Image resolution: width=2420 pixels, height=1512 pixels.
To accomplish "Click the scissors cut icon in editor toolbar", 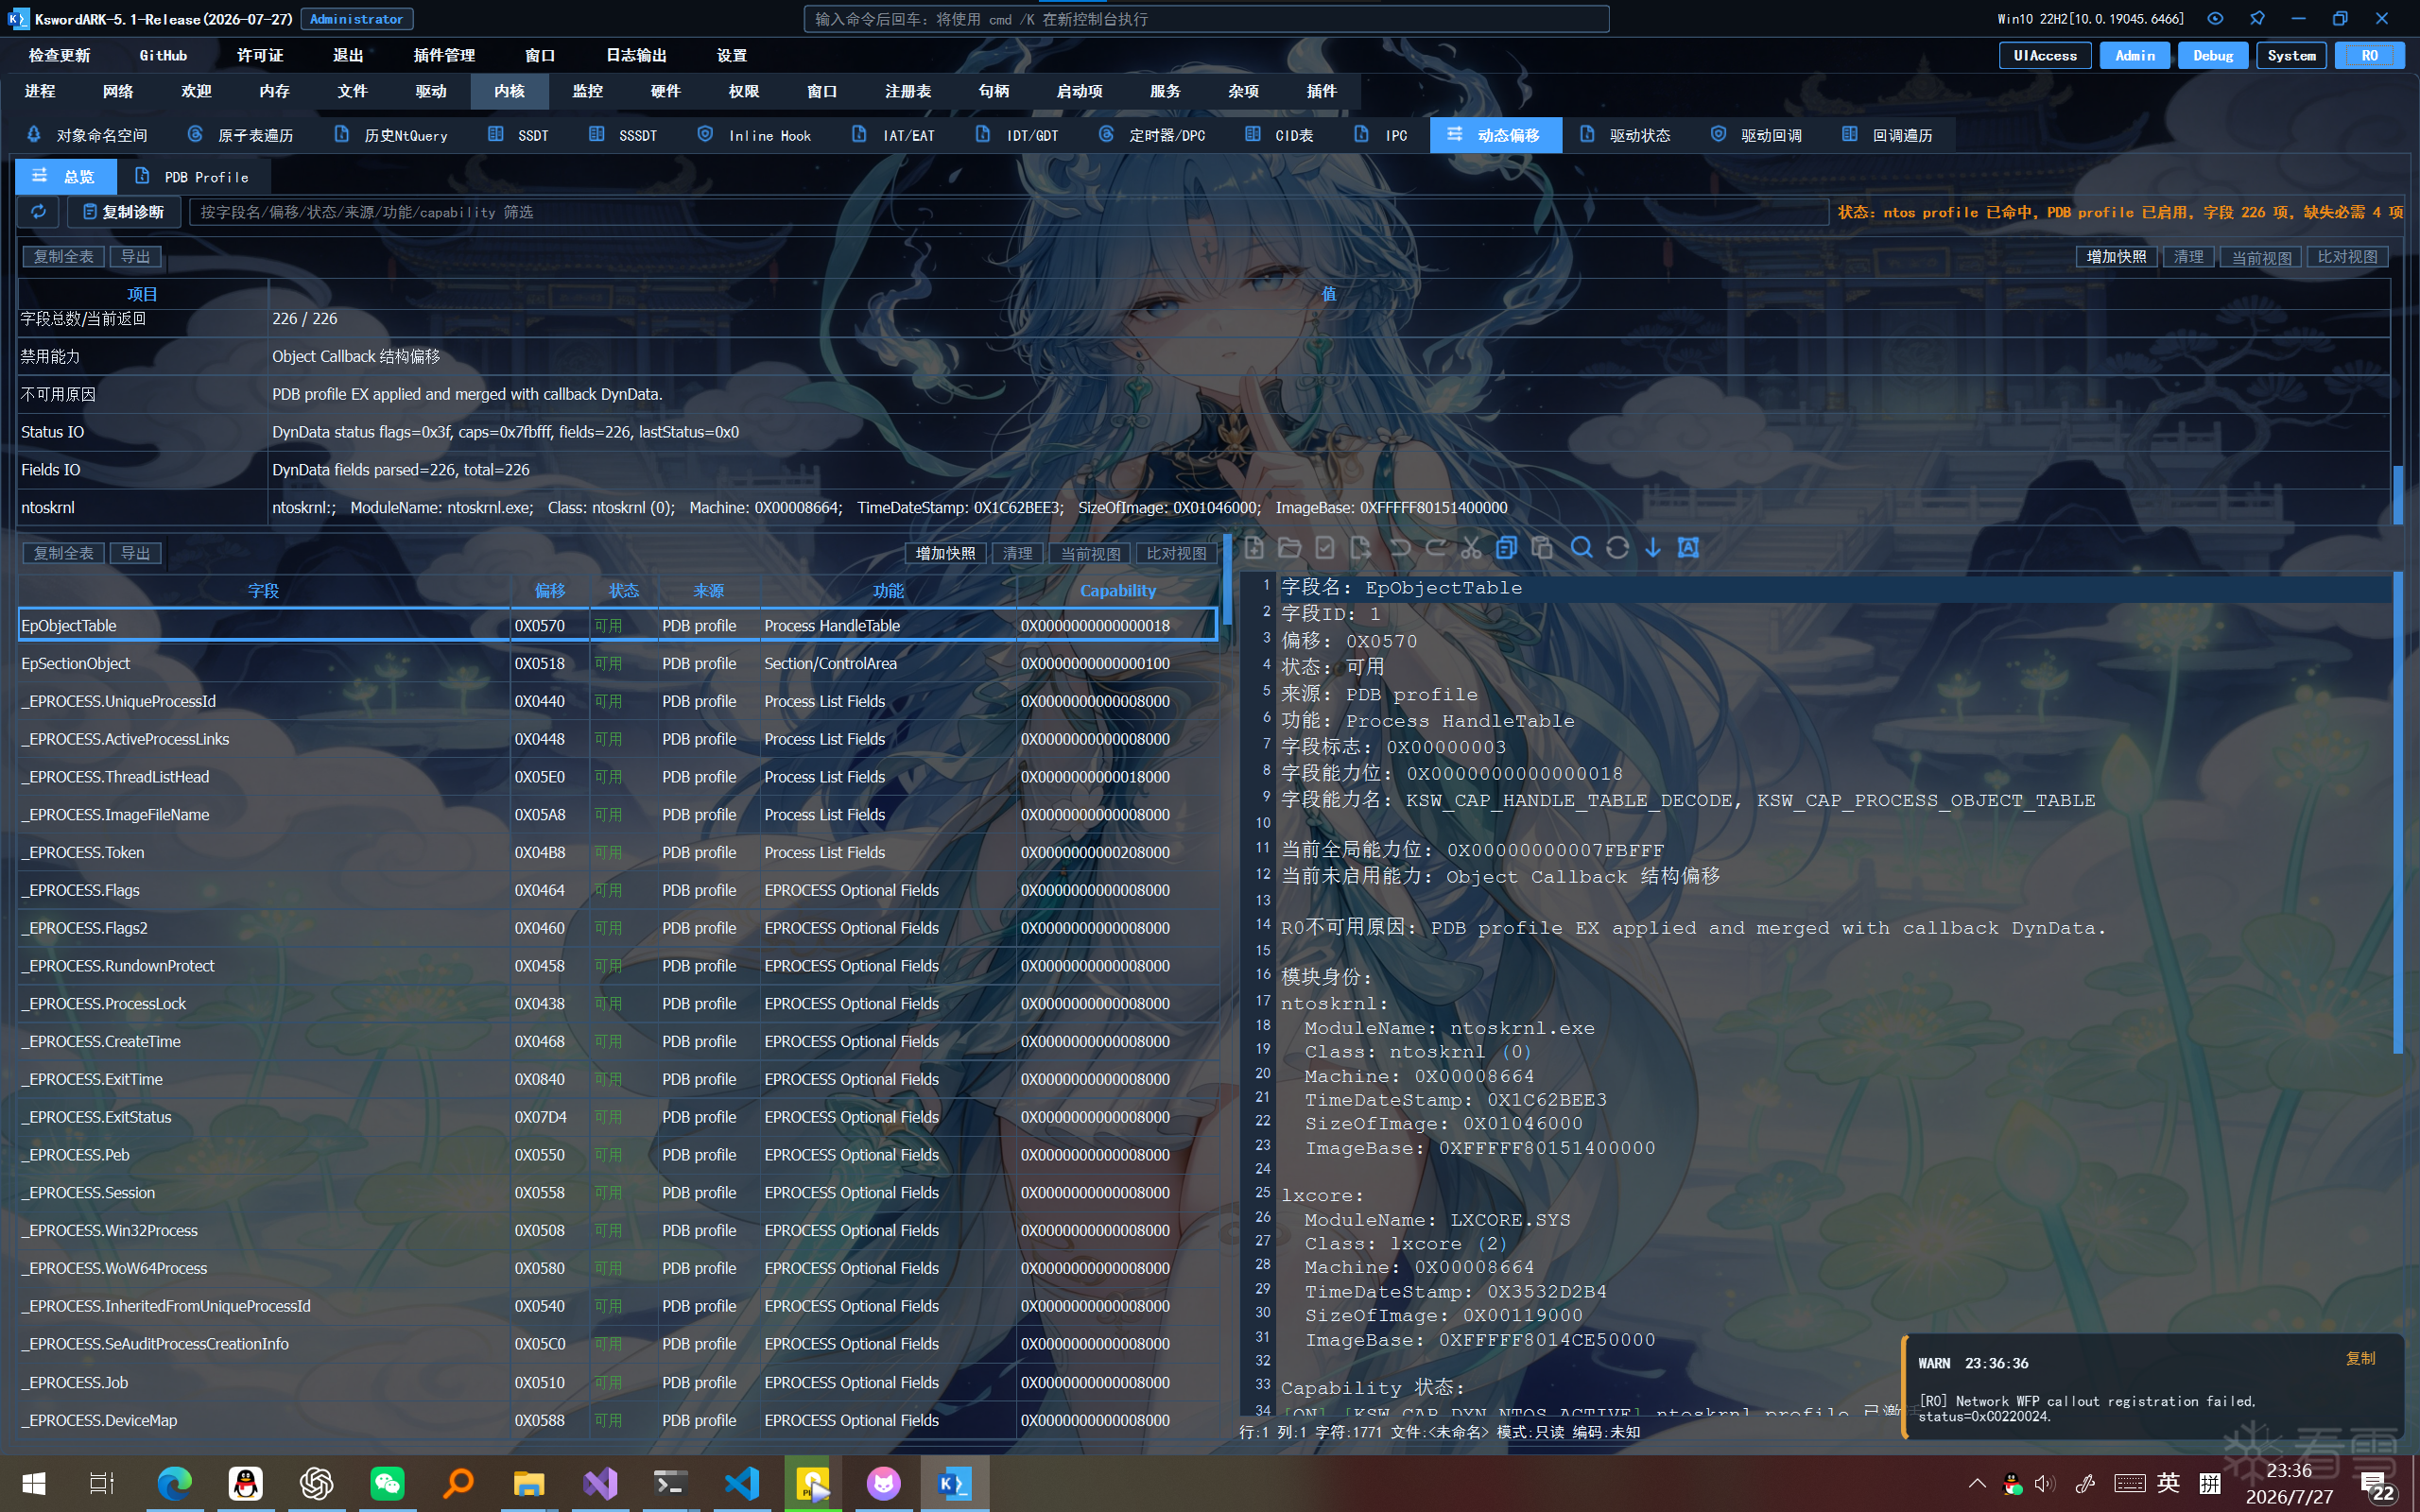I will click(1471, 547).
